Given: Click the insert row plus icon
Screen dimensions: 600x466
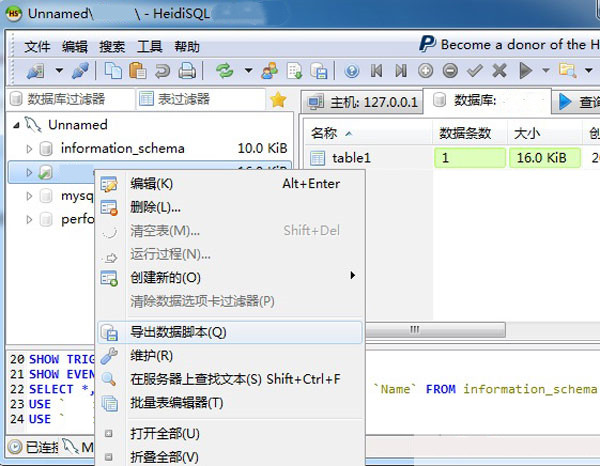Looking at the screenshot, I should click(426, 71).
